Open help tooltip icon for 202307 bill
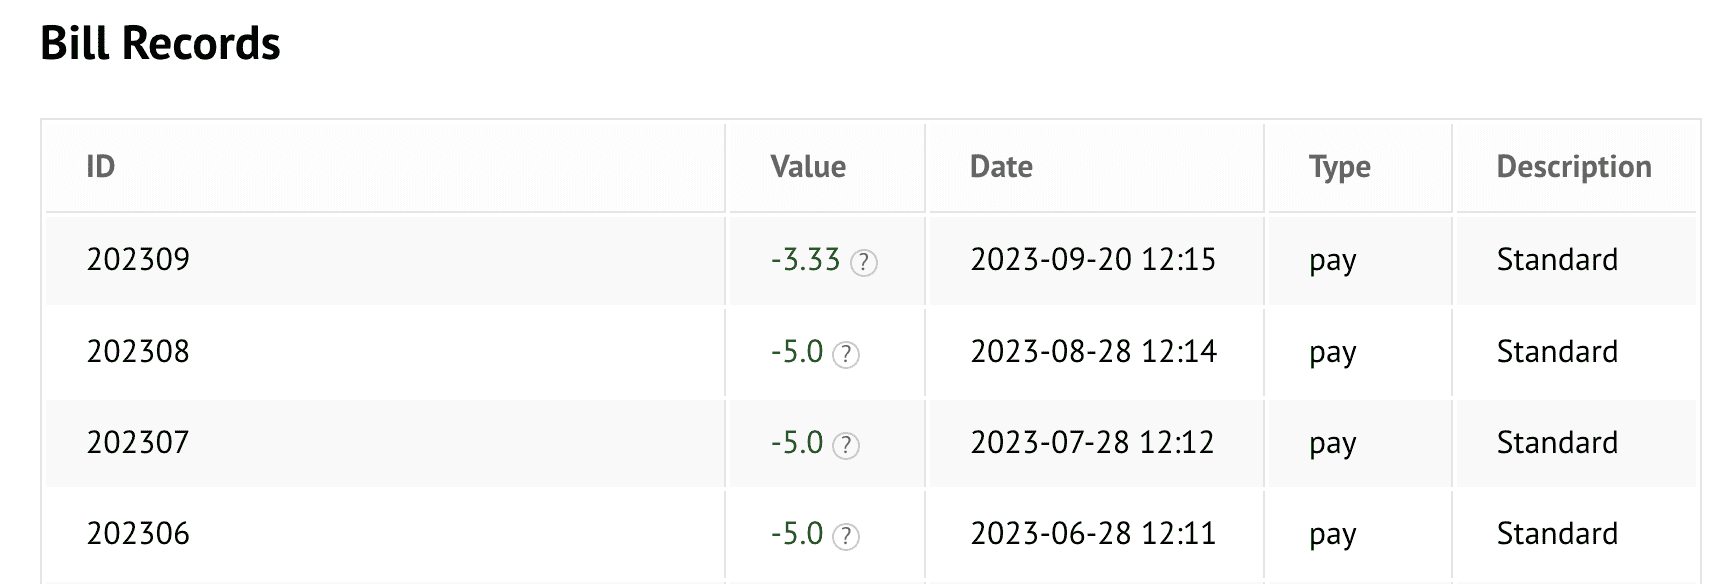 (846, 446)
